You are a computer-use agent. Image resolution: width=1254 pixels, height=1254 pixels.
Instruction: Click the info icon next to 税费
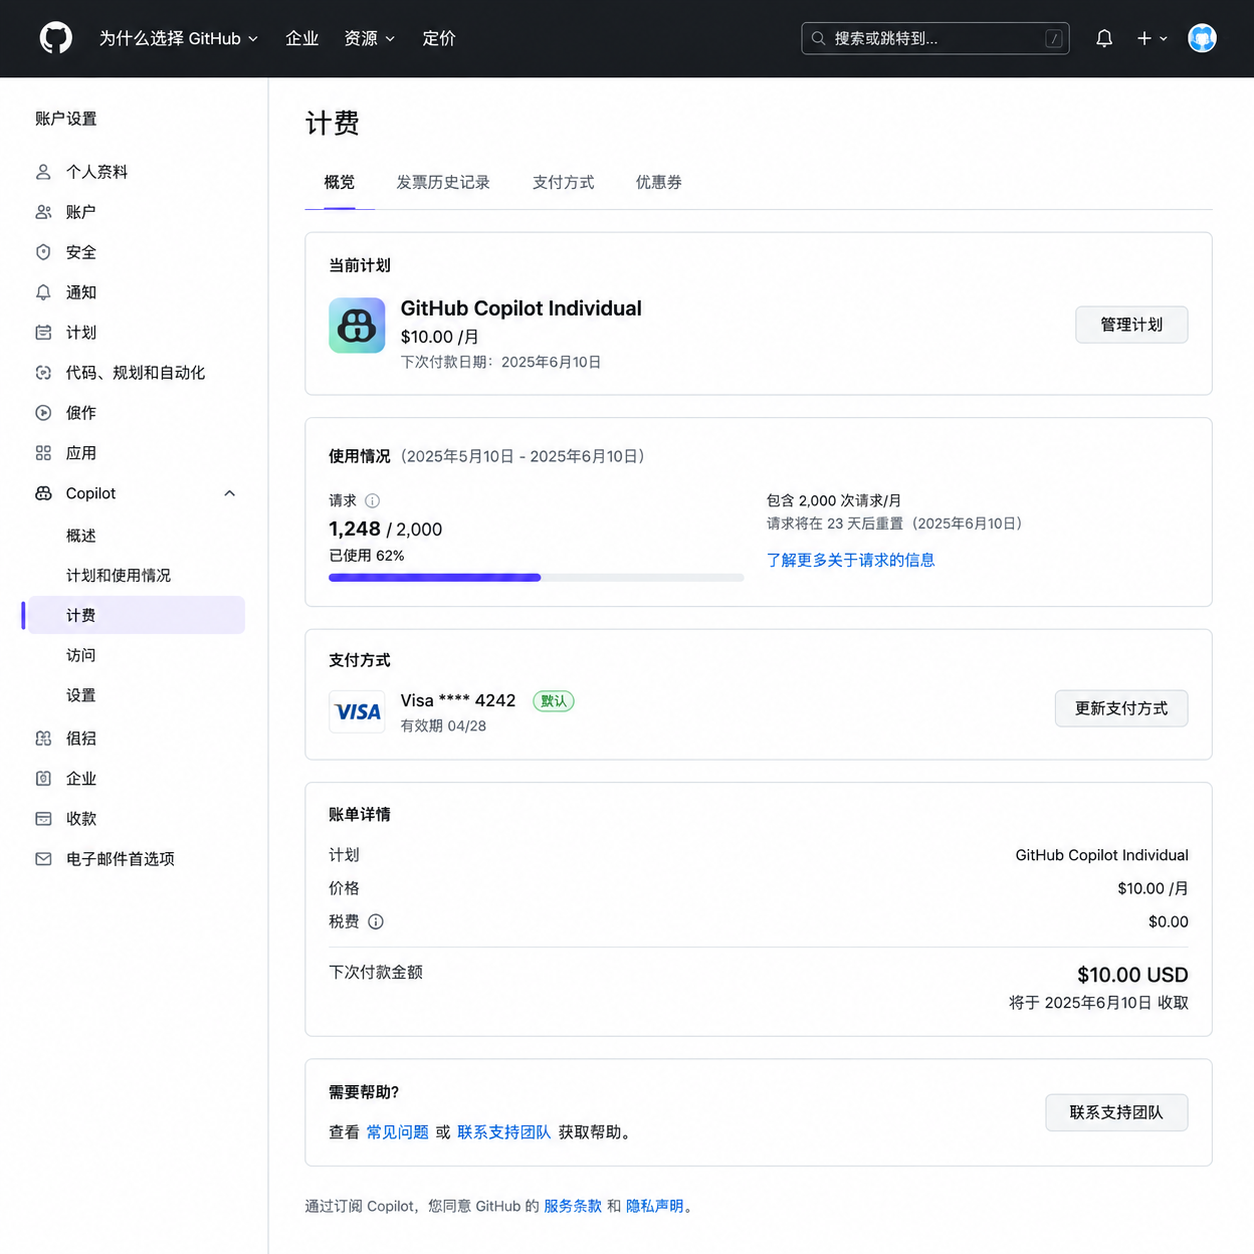(x=376, y=922)
